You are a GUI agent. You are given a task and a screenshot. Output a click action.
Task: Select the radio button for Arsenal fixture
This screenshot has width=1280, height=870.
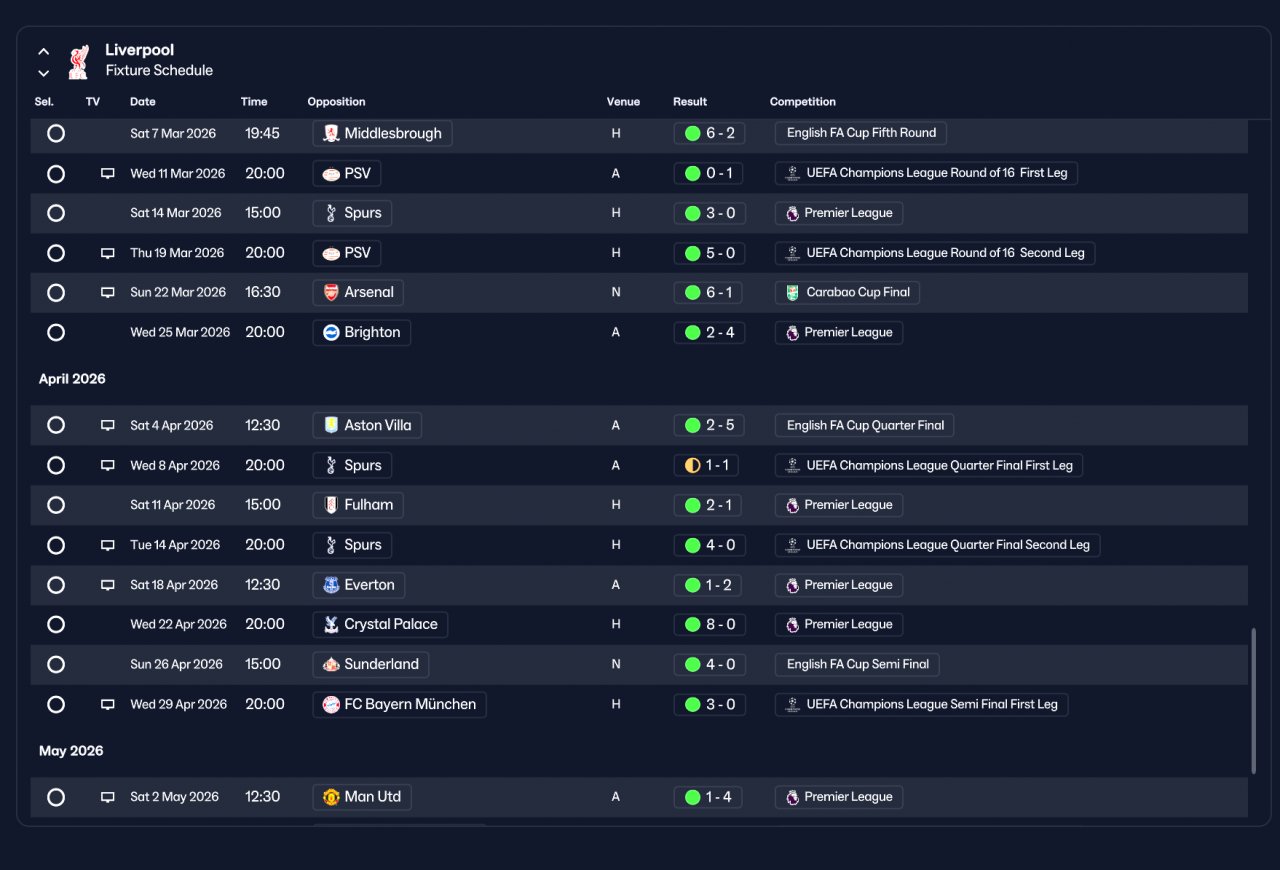[56, 293]
